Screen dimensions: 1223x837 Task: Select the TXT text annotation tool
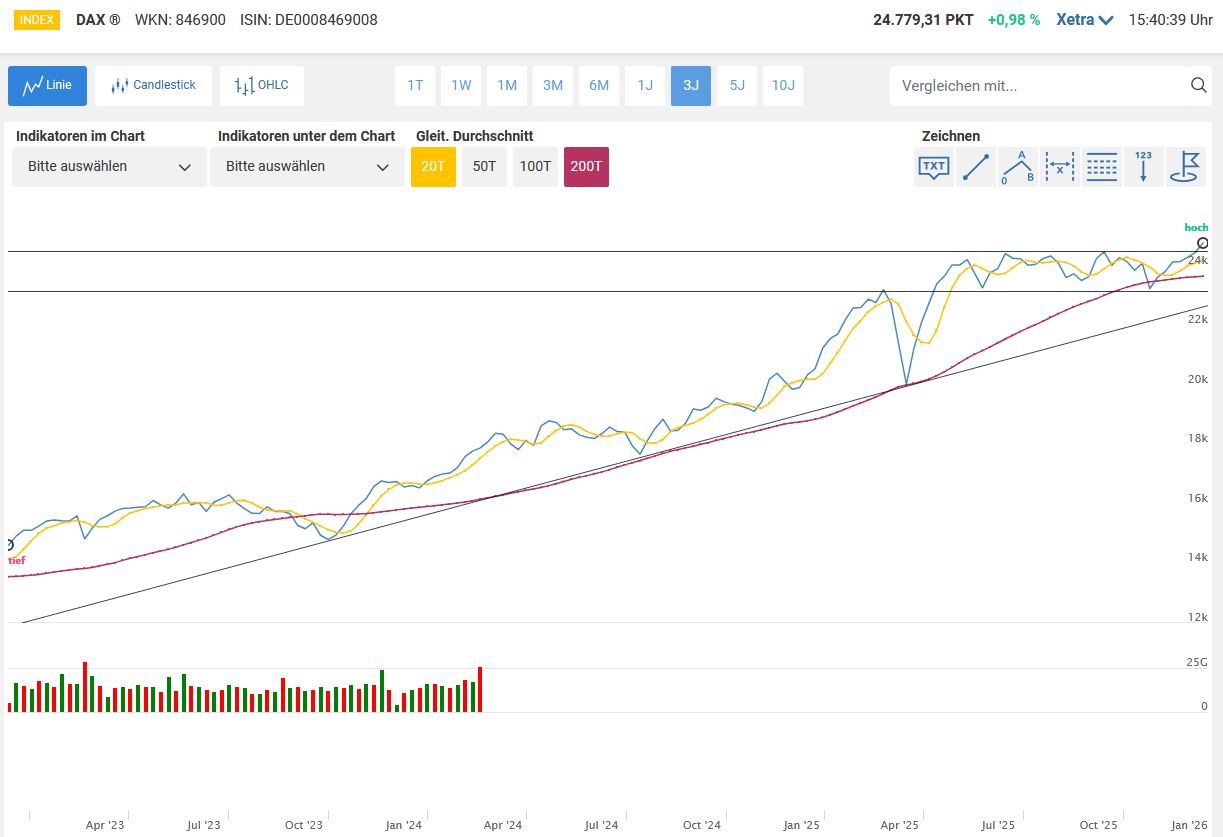pos(934,167)
